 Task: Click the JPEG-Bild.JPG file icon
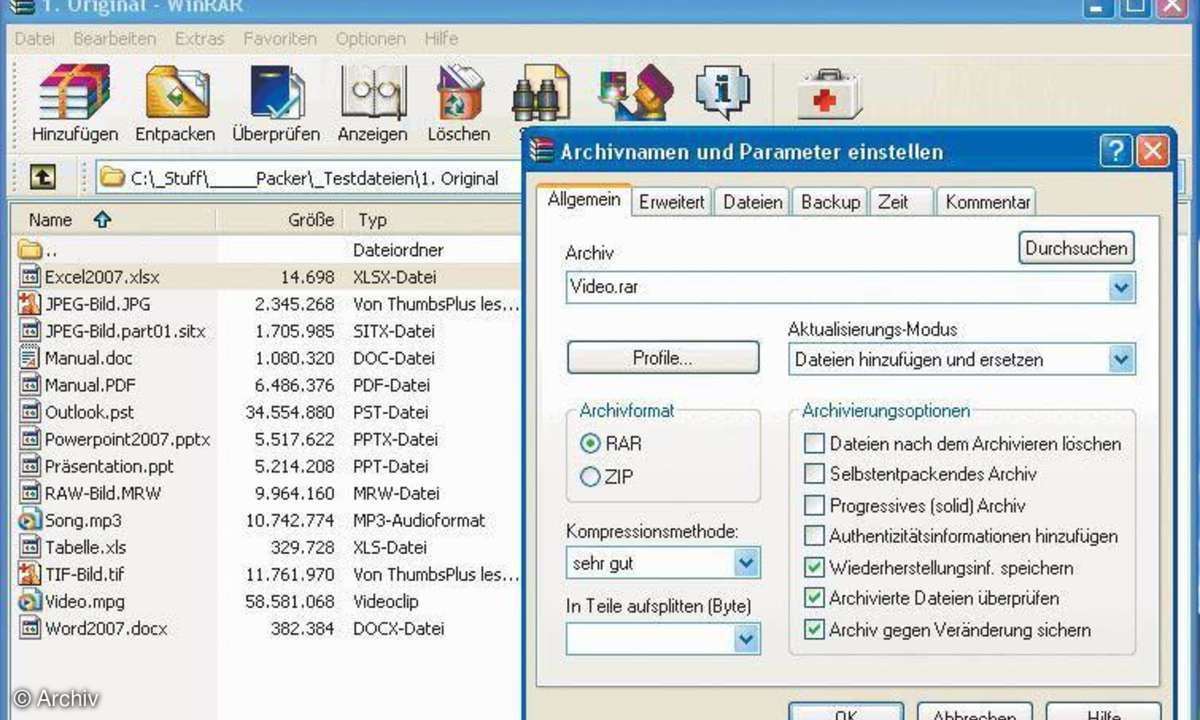(x=29, y=304)
